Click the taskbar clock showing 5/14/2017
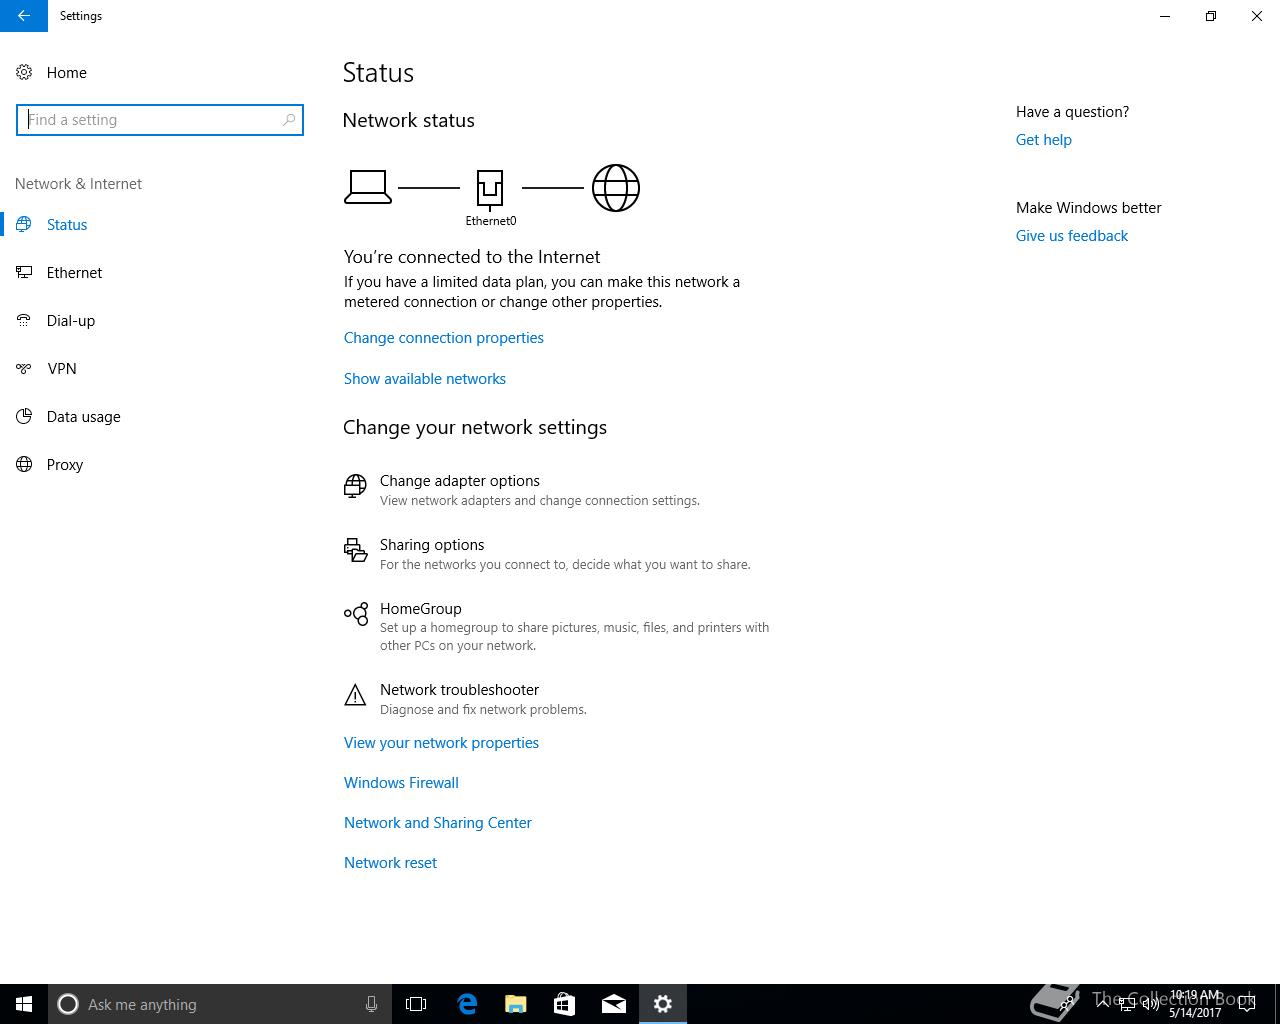Viewport: 1280px width, 1024px height. 1195,1004
